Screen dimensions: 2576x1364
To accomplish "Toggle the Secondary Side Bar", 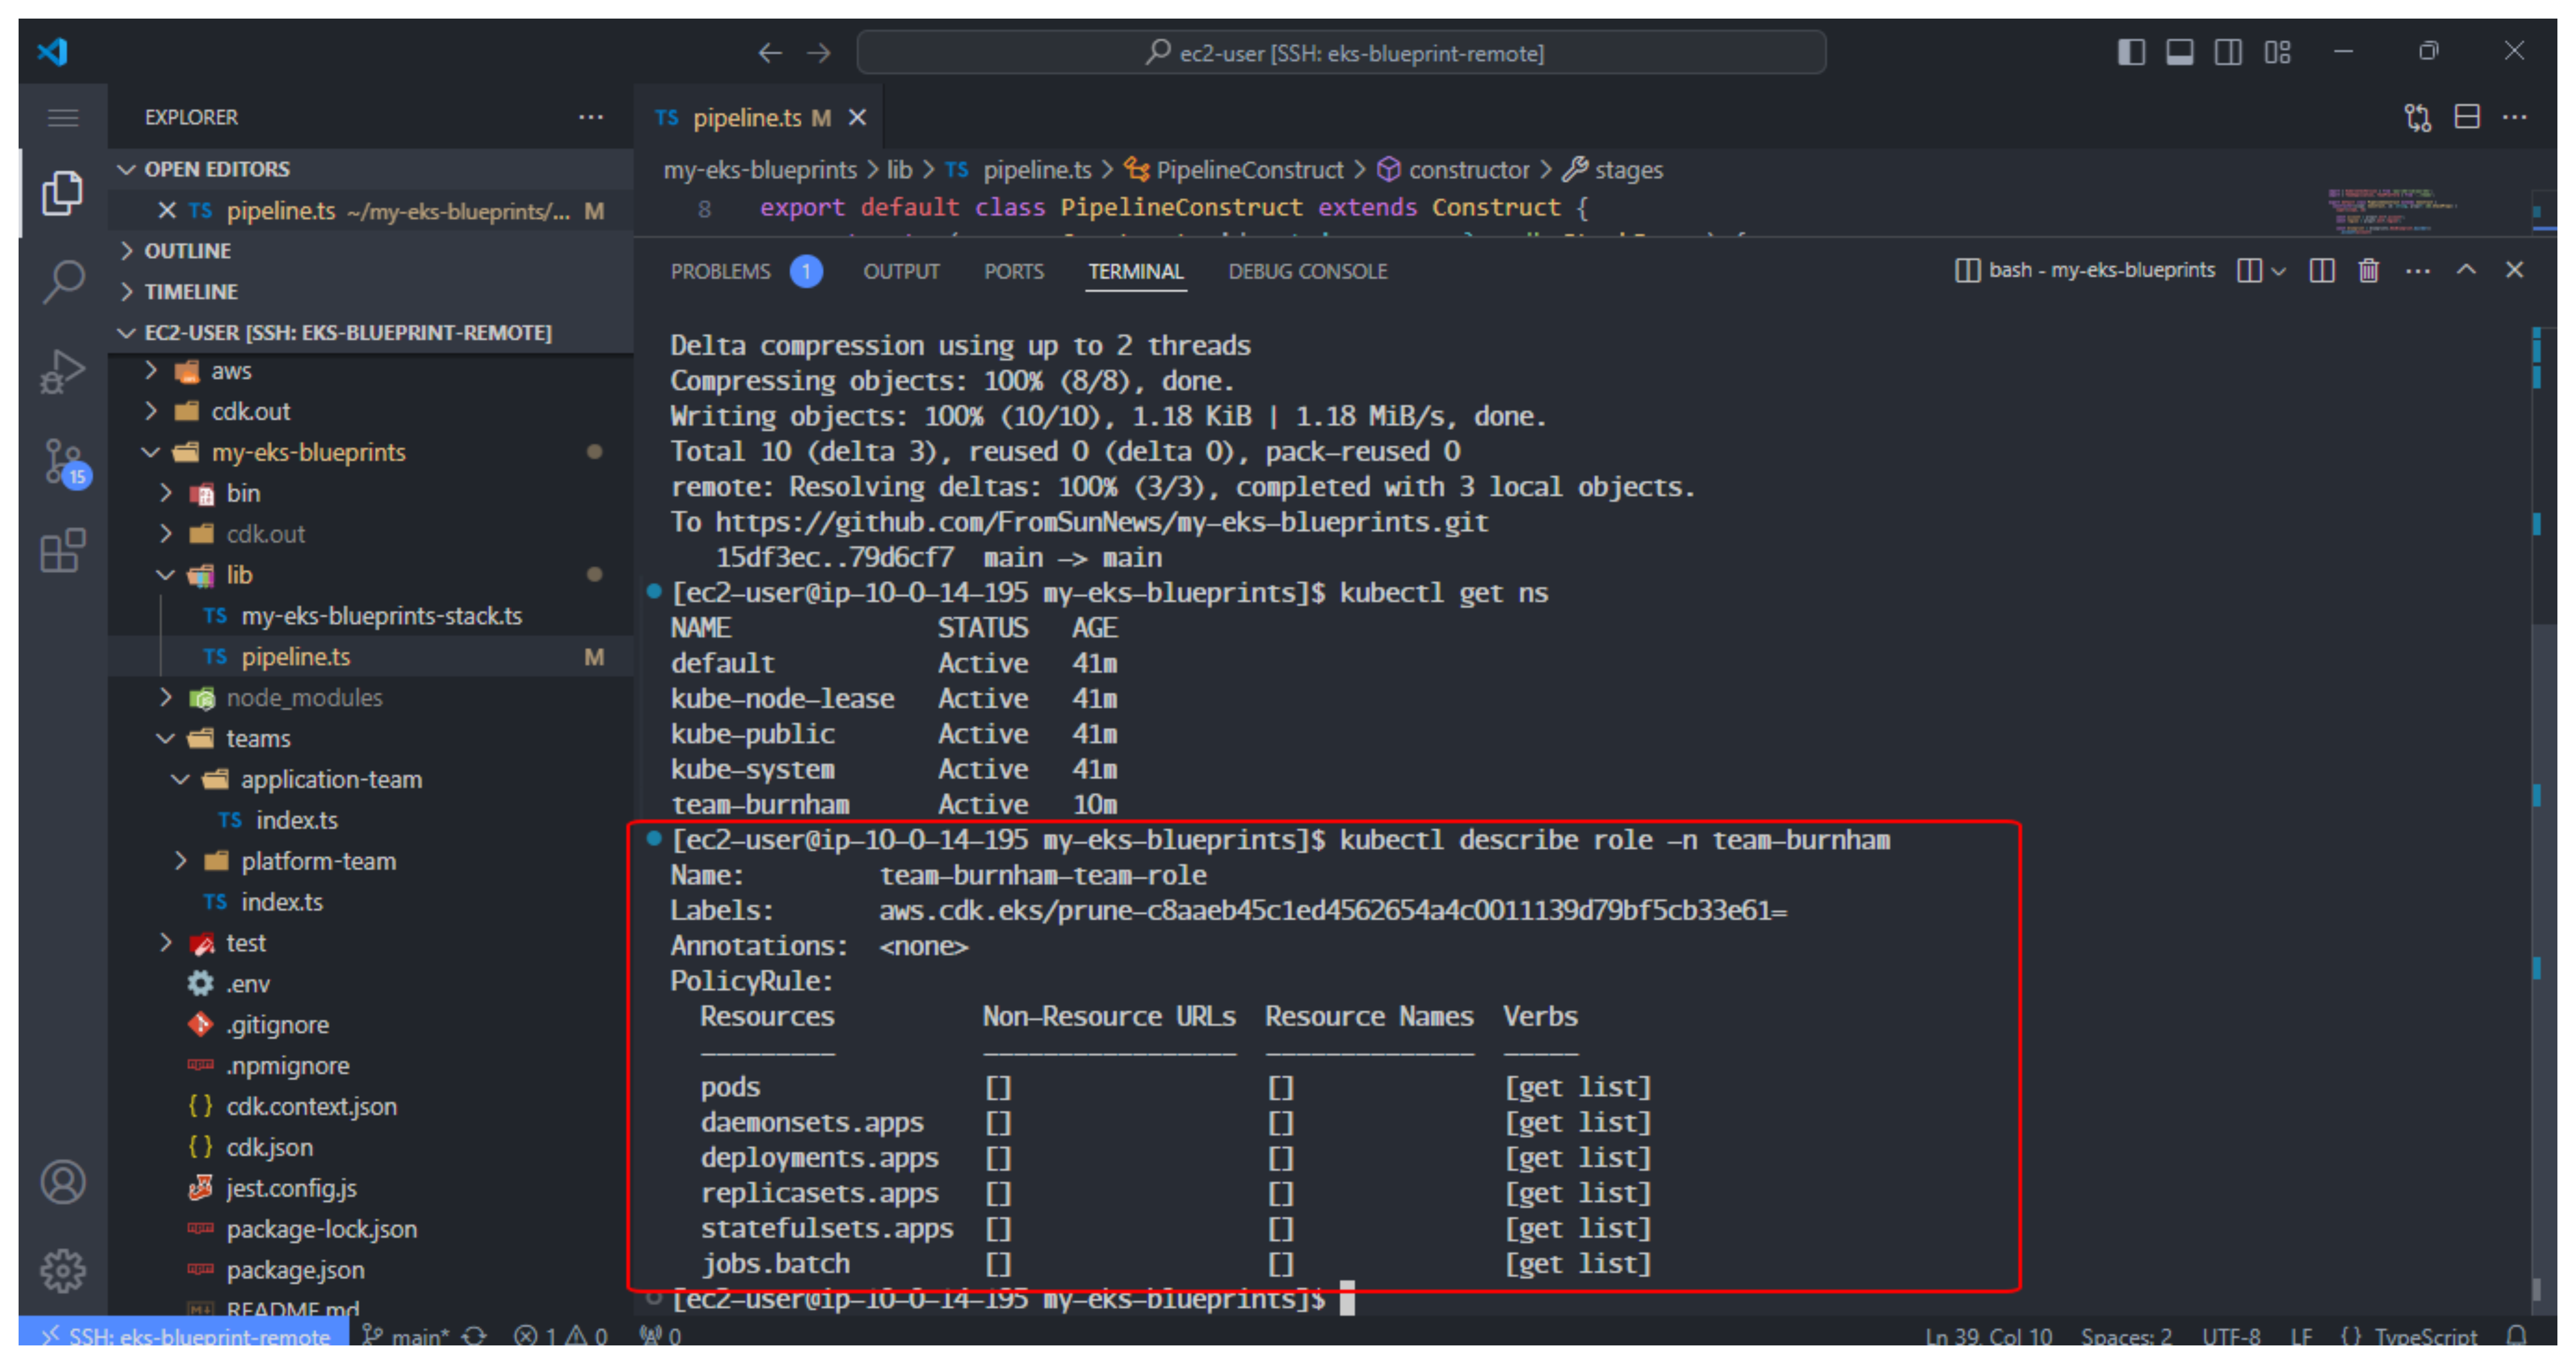I will coord(2228,51).
